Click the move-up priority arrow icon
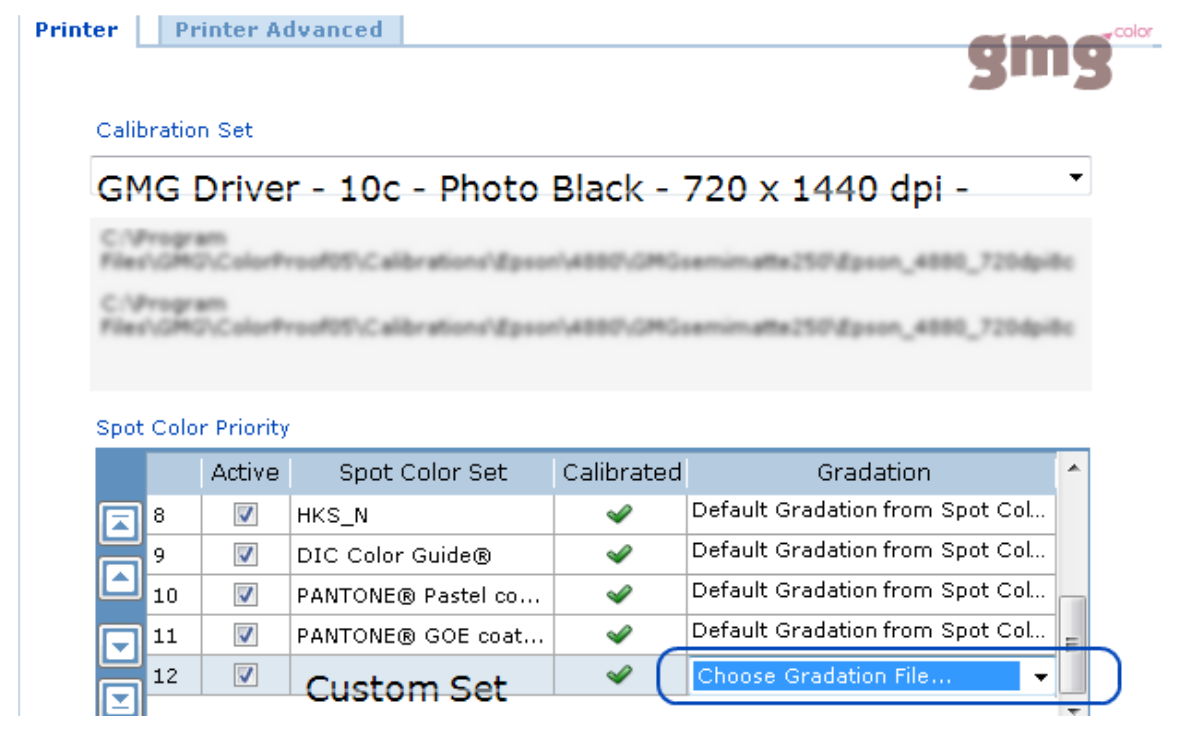 (120, 579)
